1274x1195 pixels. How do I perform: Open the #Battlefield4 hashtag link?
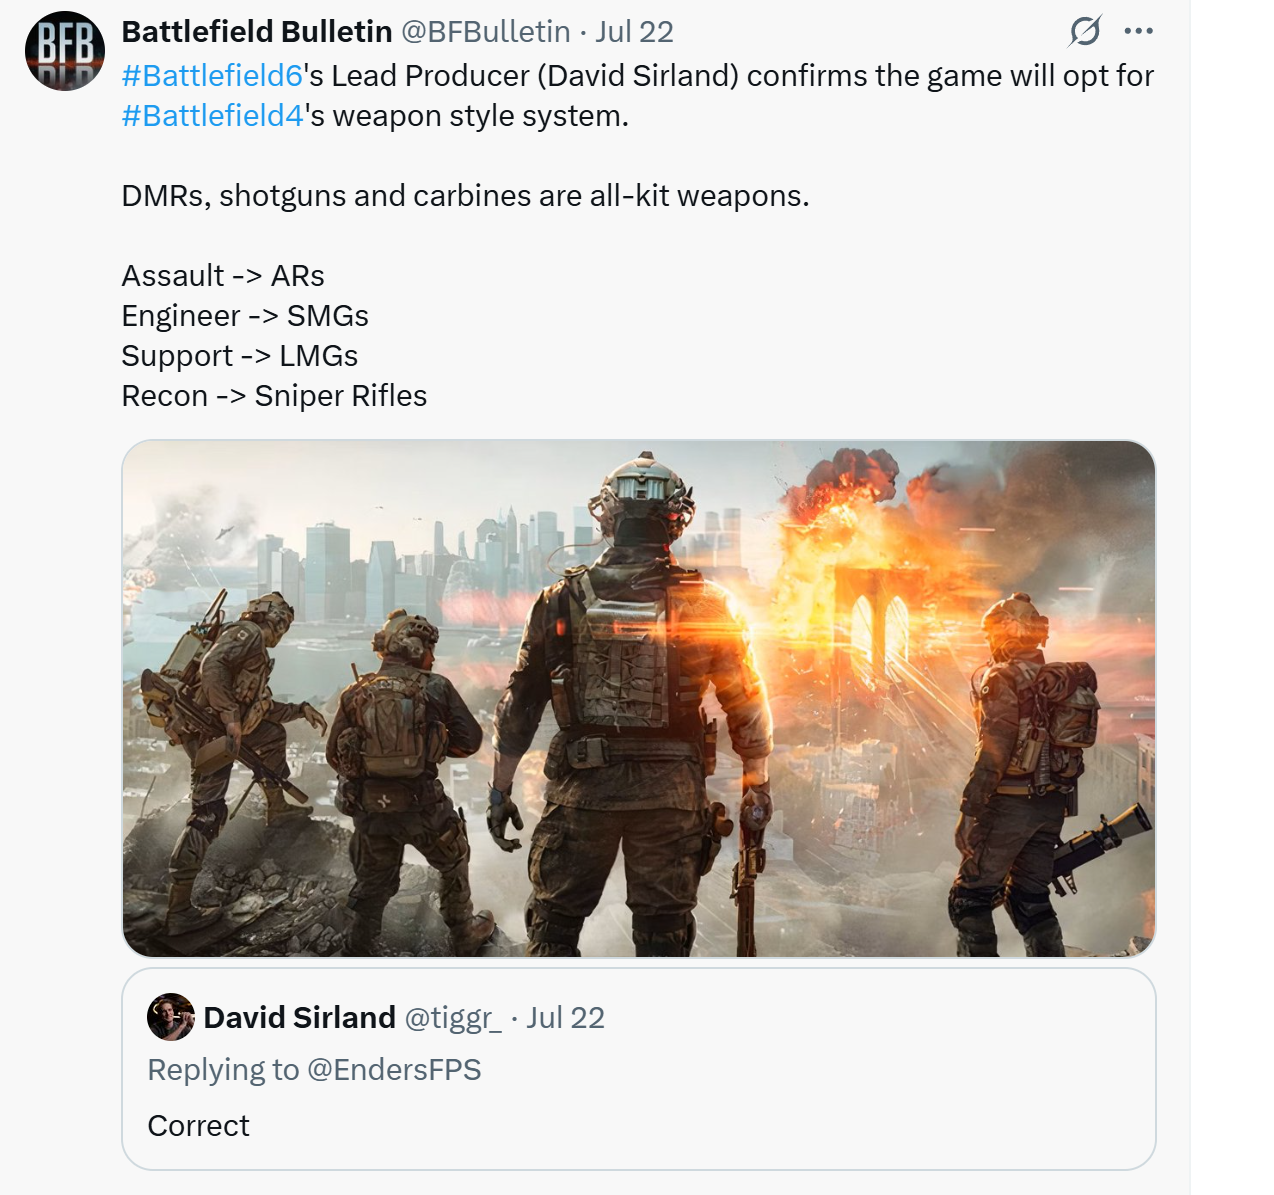point(212,116)
